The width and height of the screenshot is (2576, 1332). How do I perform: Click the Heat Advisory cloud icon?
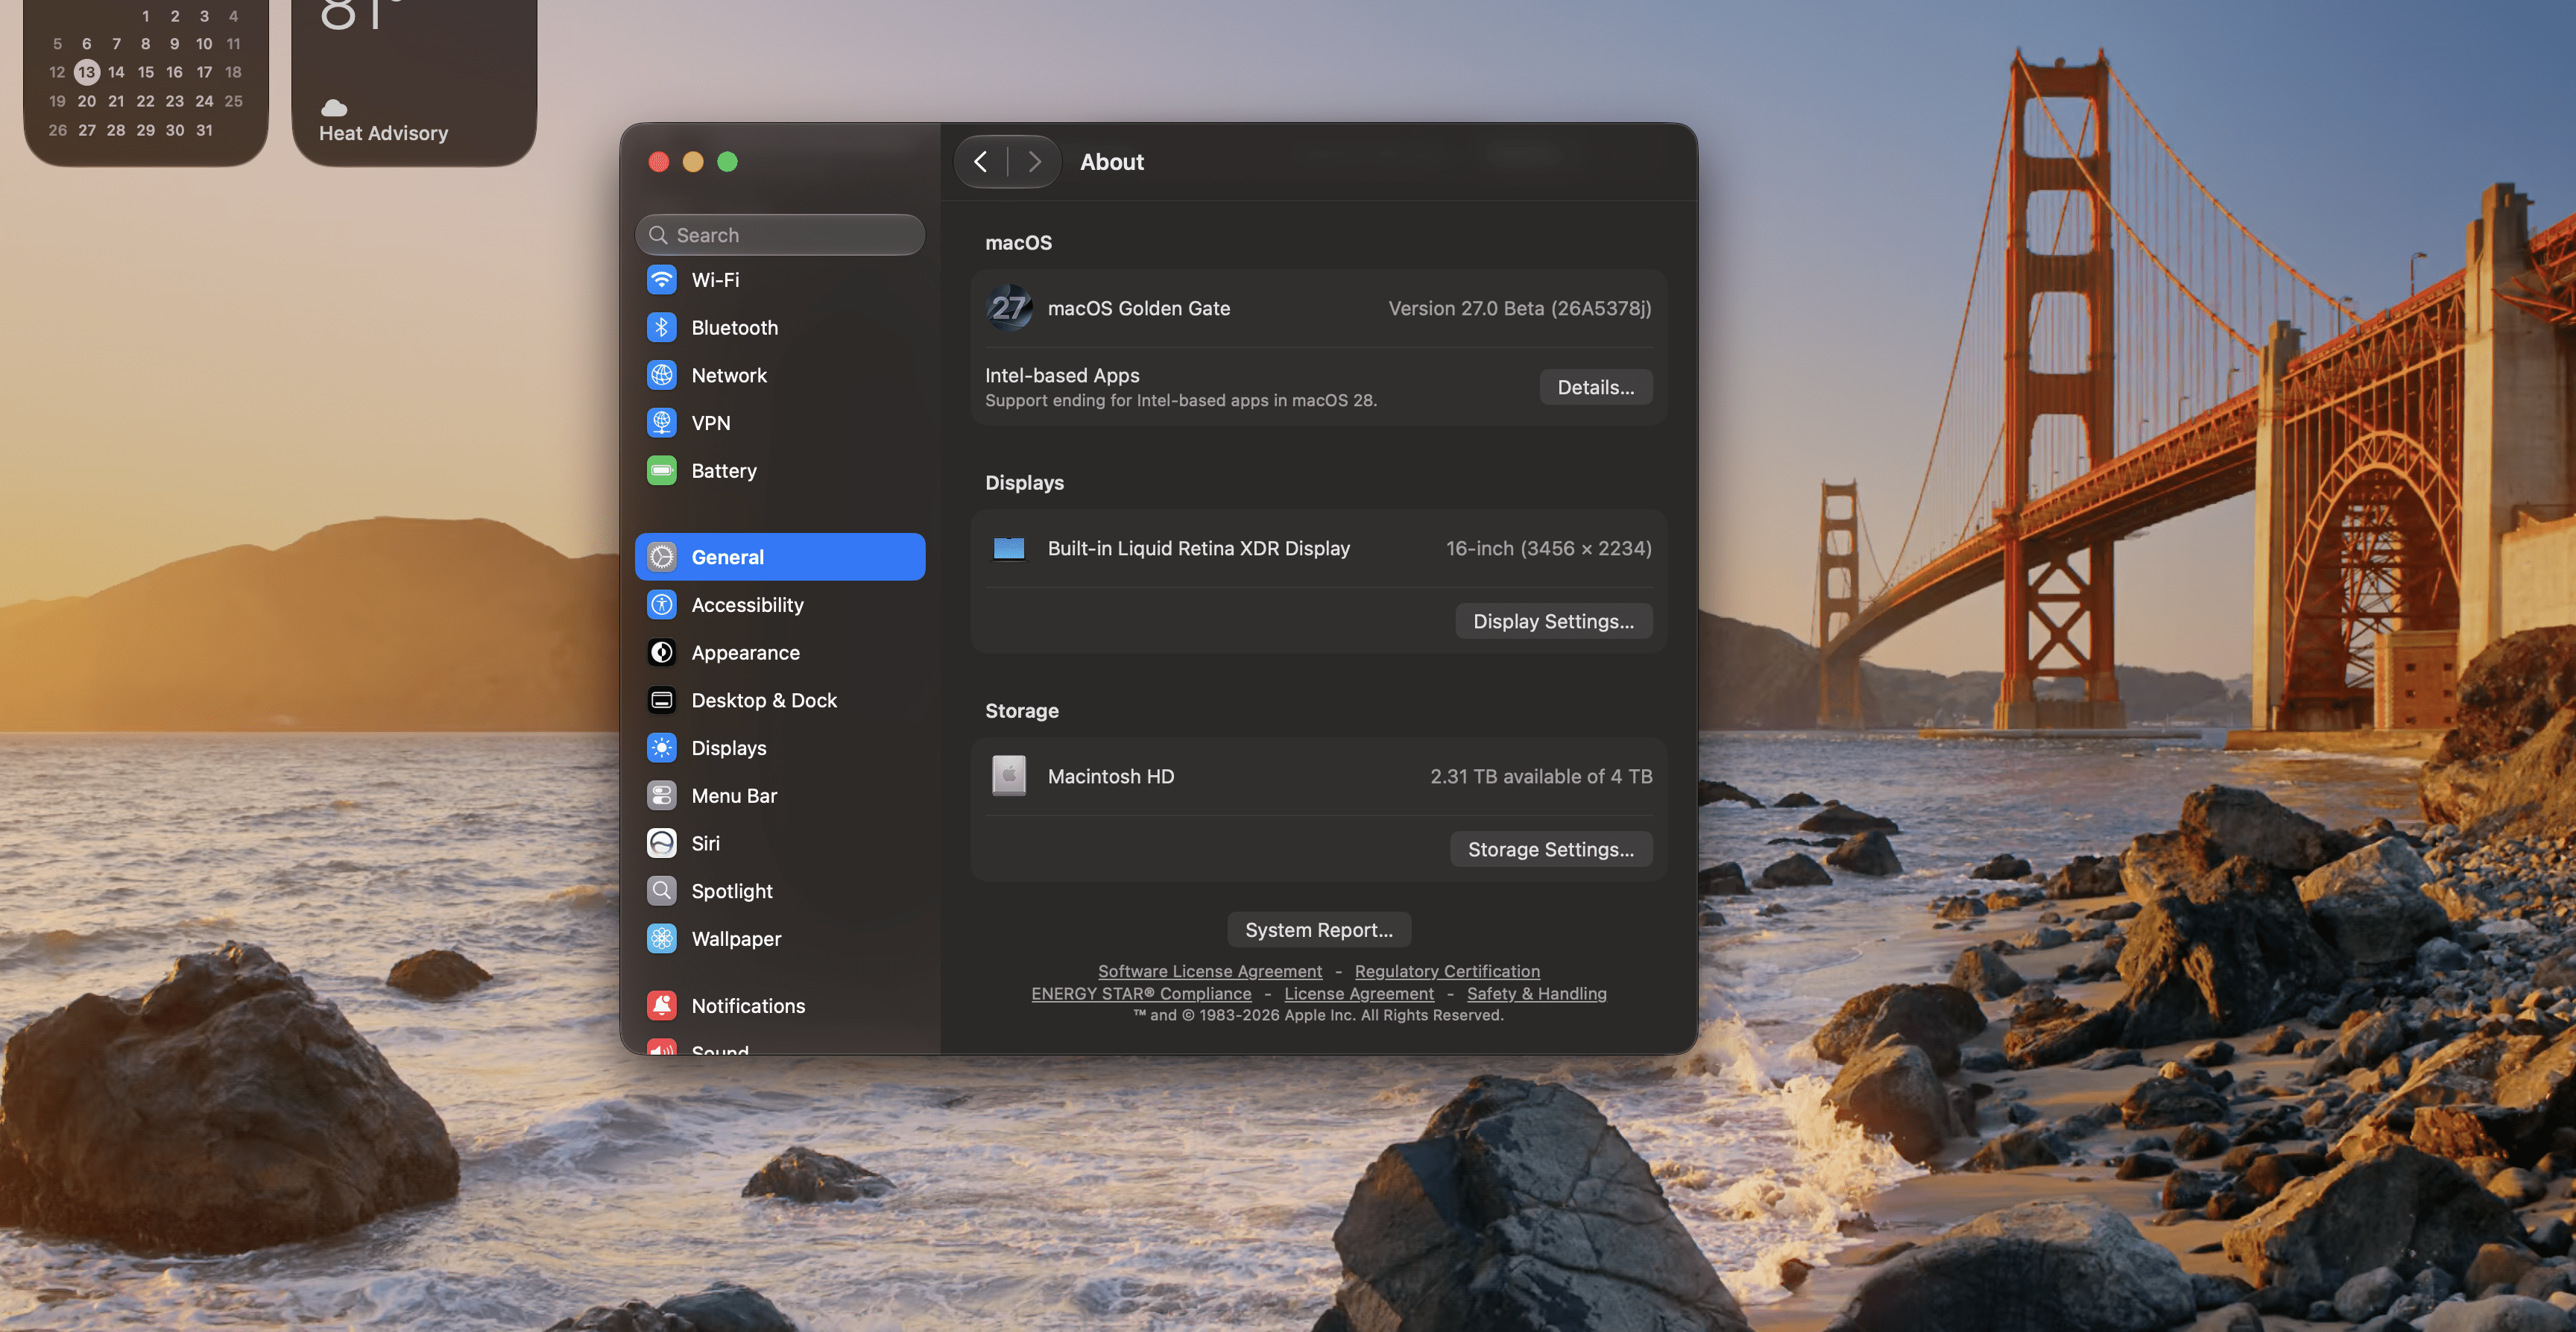(334, 107)
